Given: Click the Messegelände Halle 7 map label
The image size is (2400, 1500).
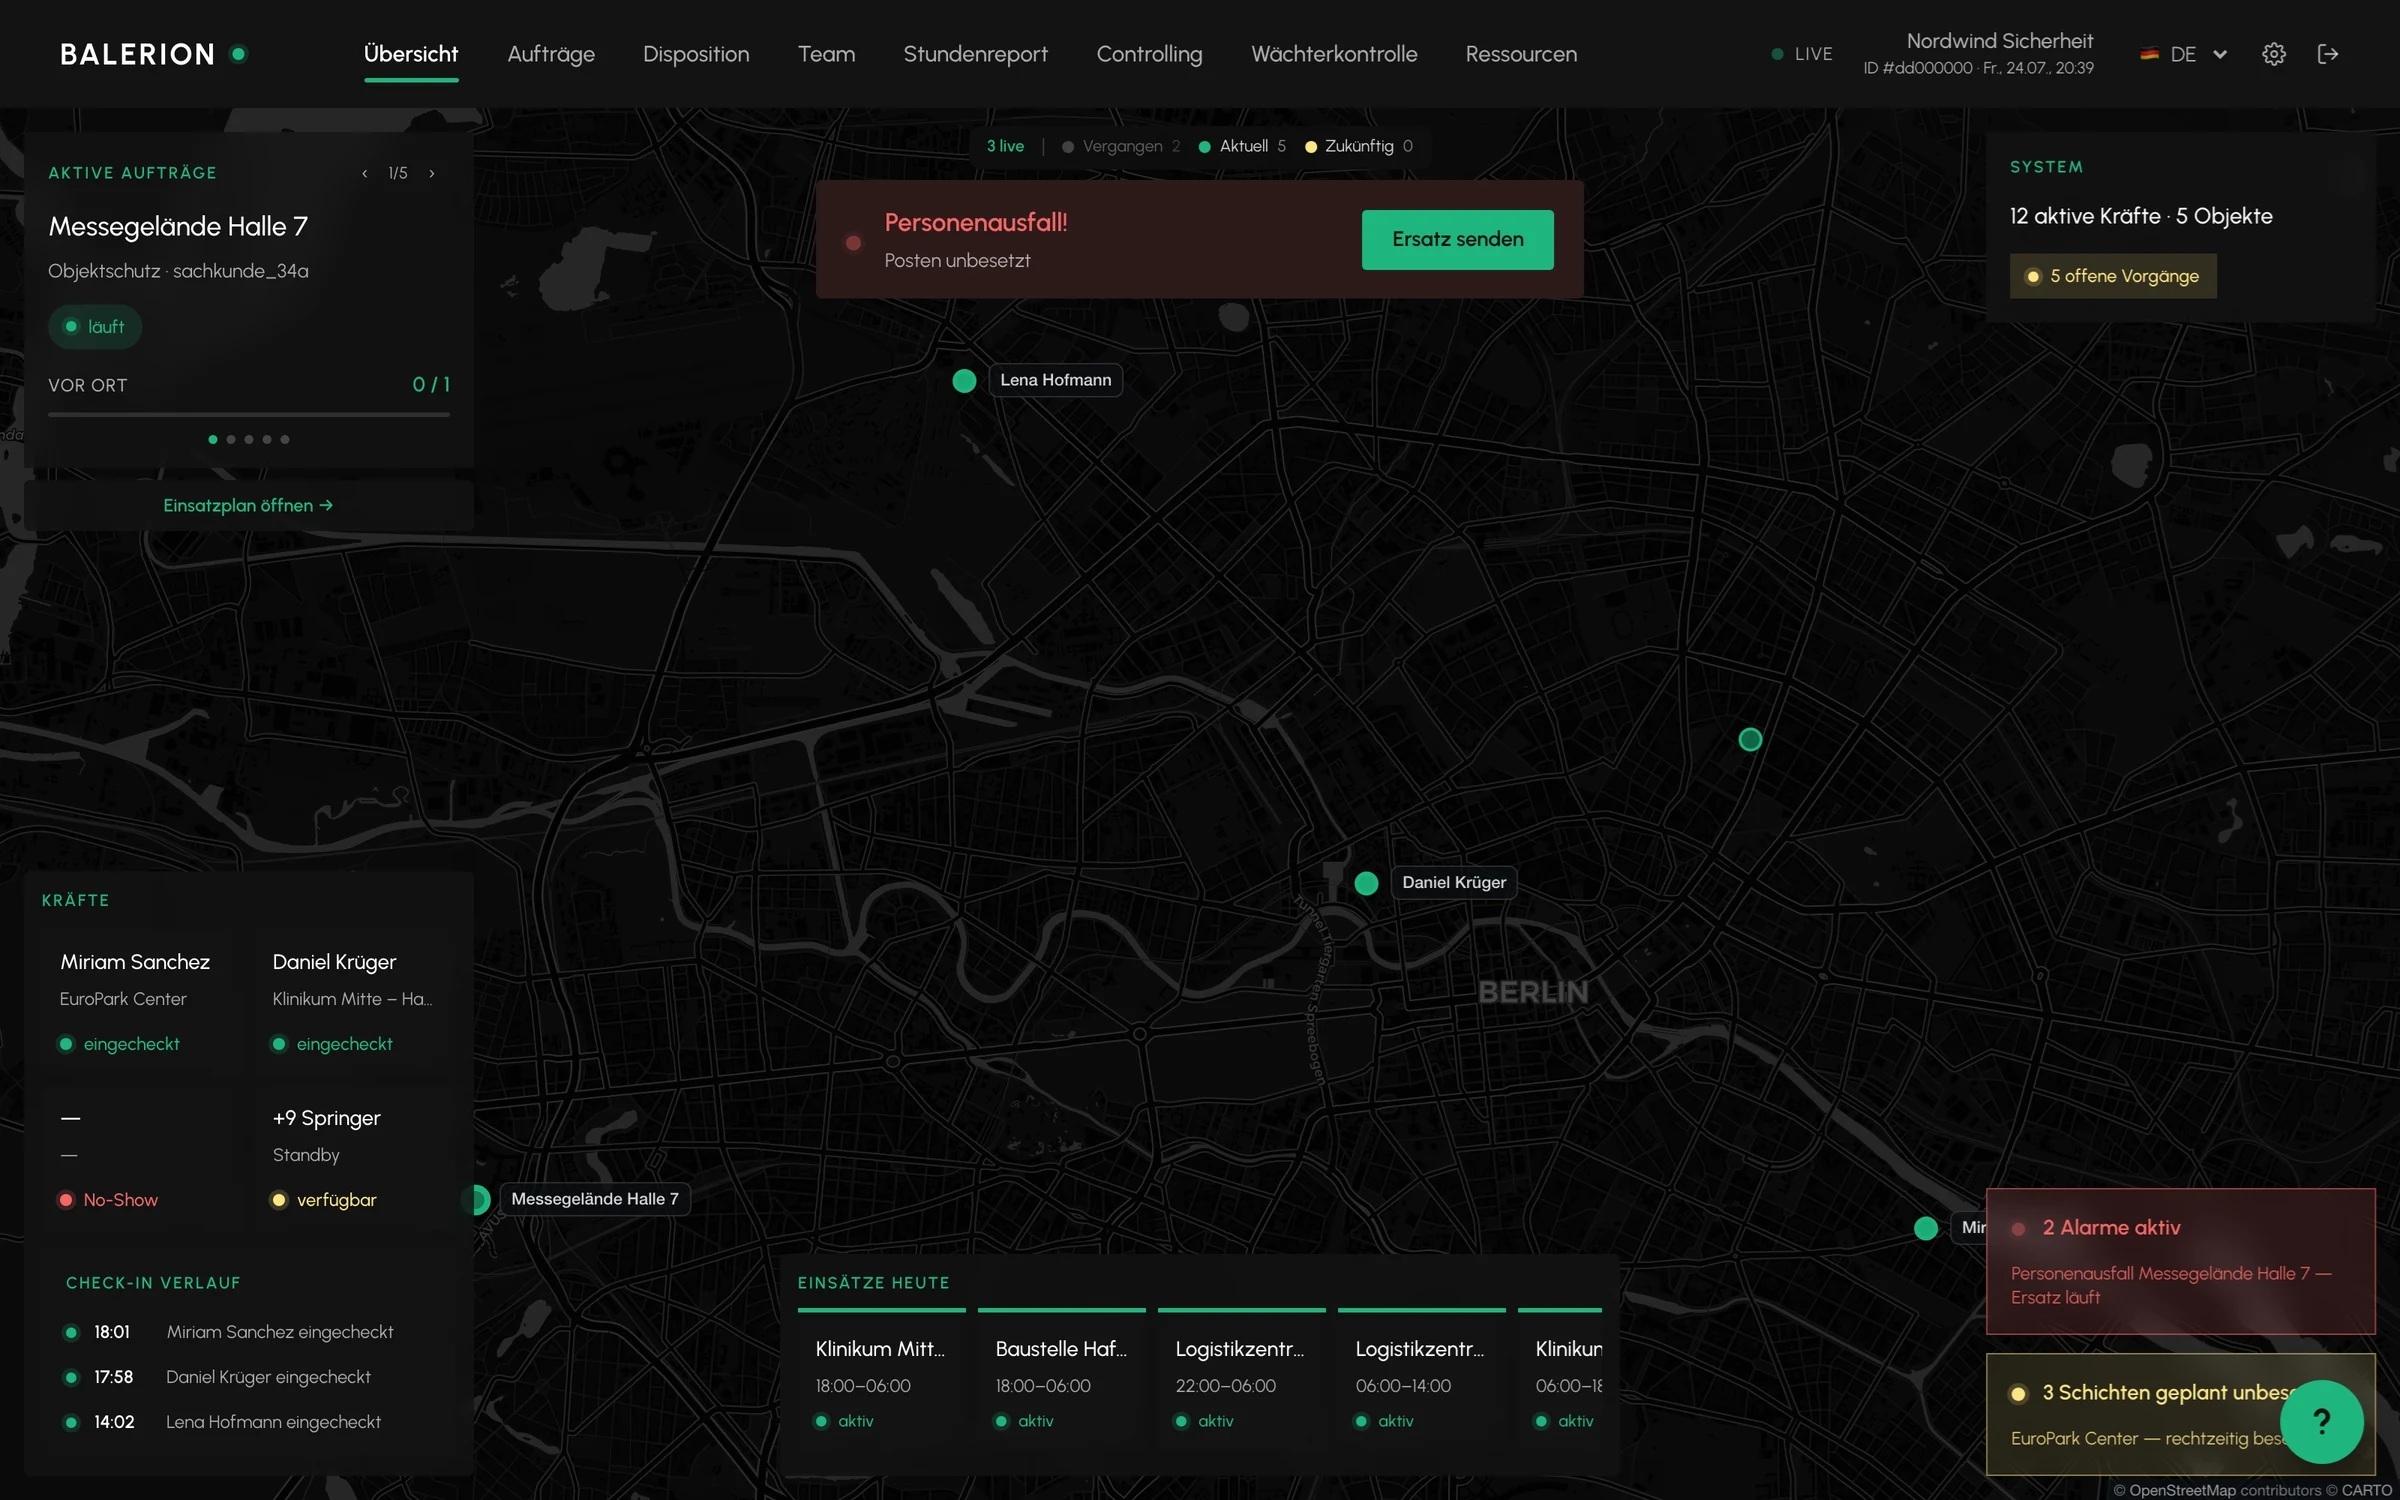Looking at the screenshot, I should pos(595,1199).
